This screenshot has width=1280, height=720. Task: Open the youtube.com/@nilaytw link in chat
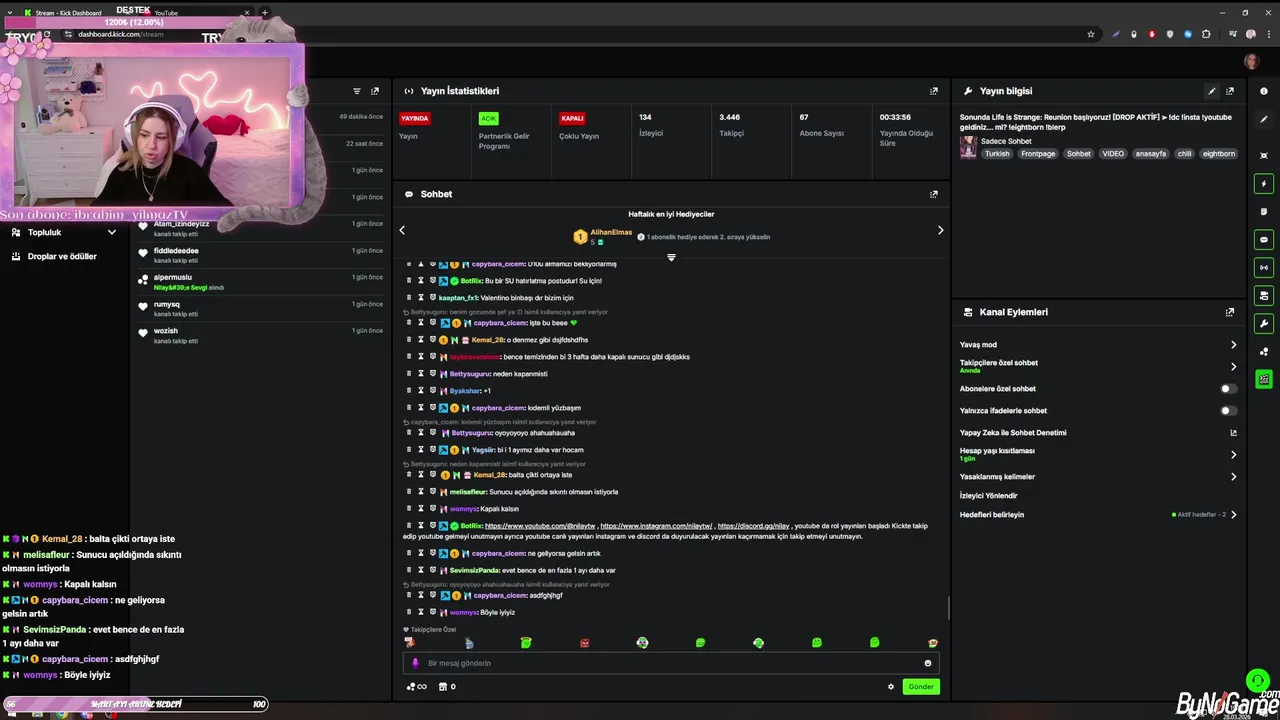(x=540, y=526)
